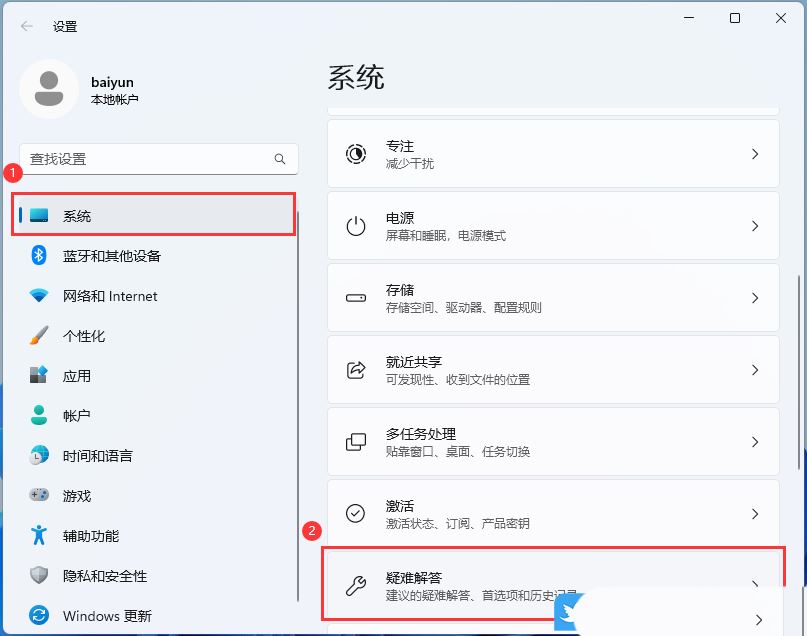Click the shield privacy icon
Viewport: 807px width, 636px height.
pyautogui.click(x=39, y=575)
